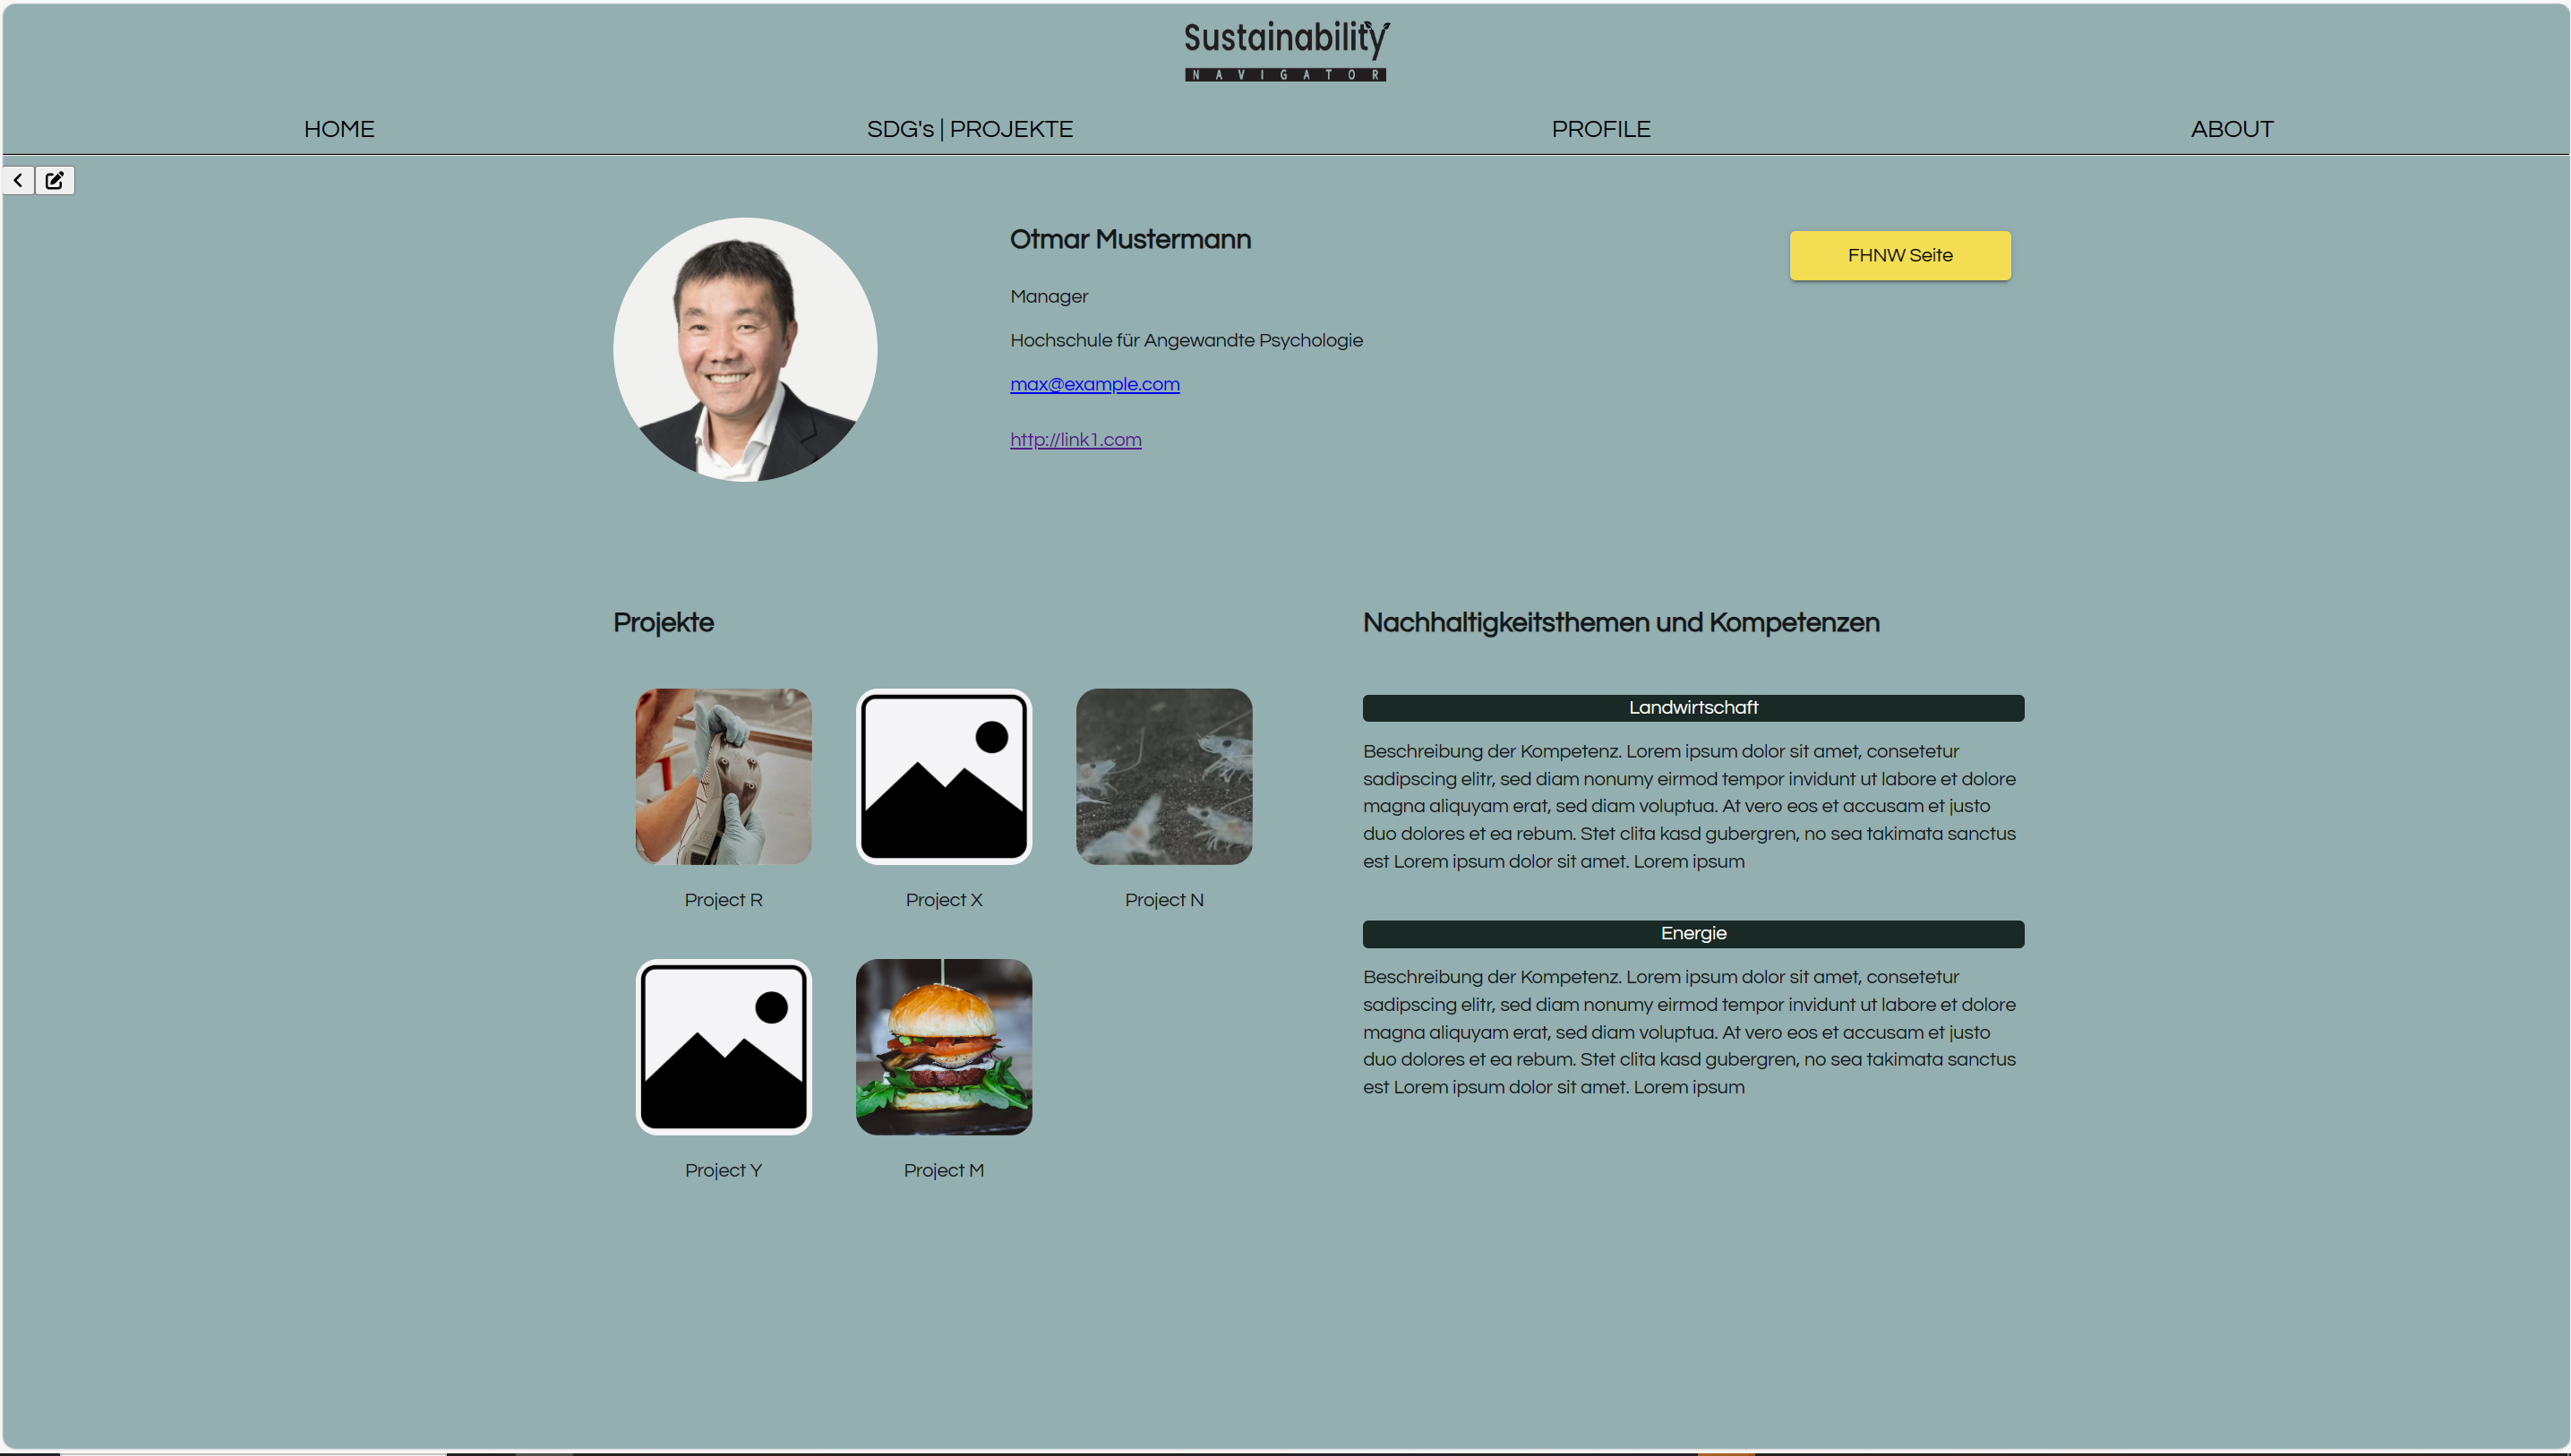Open Project X placeholder image
The image size is (2571, 1456).
(x=943, y=776)
